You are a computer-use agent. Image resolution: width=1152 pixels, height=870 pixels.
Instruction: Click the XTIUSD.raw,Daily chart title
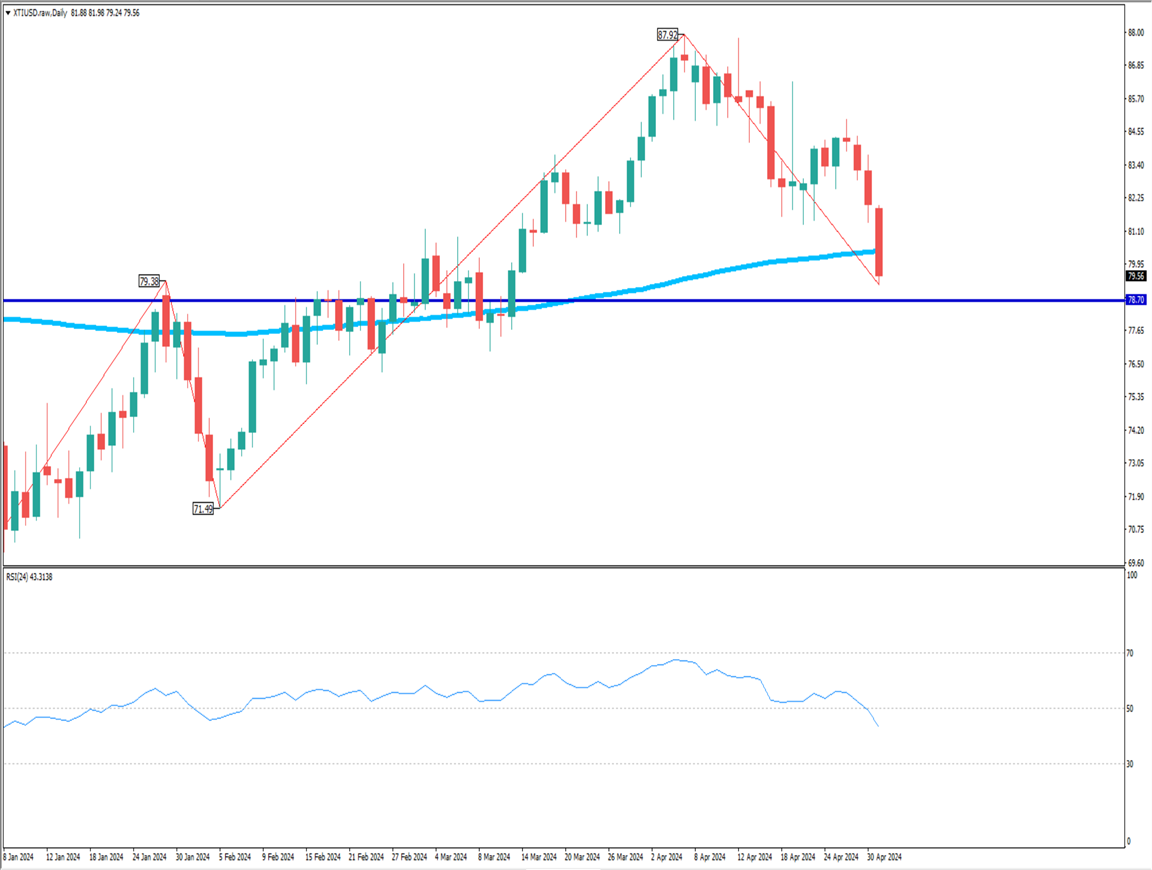tap(40, 12)
